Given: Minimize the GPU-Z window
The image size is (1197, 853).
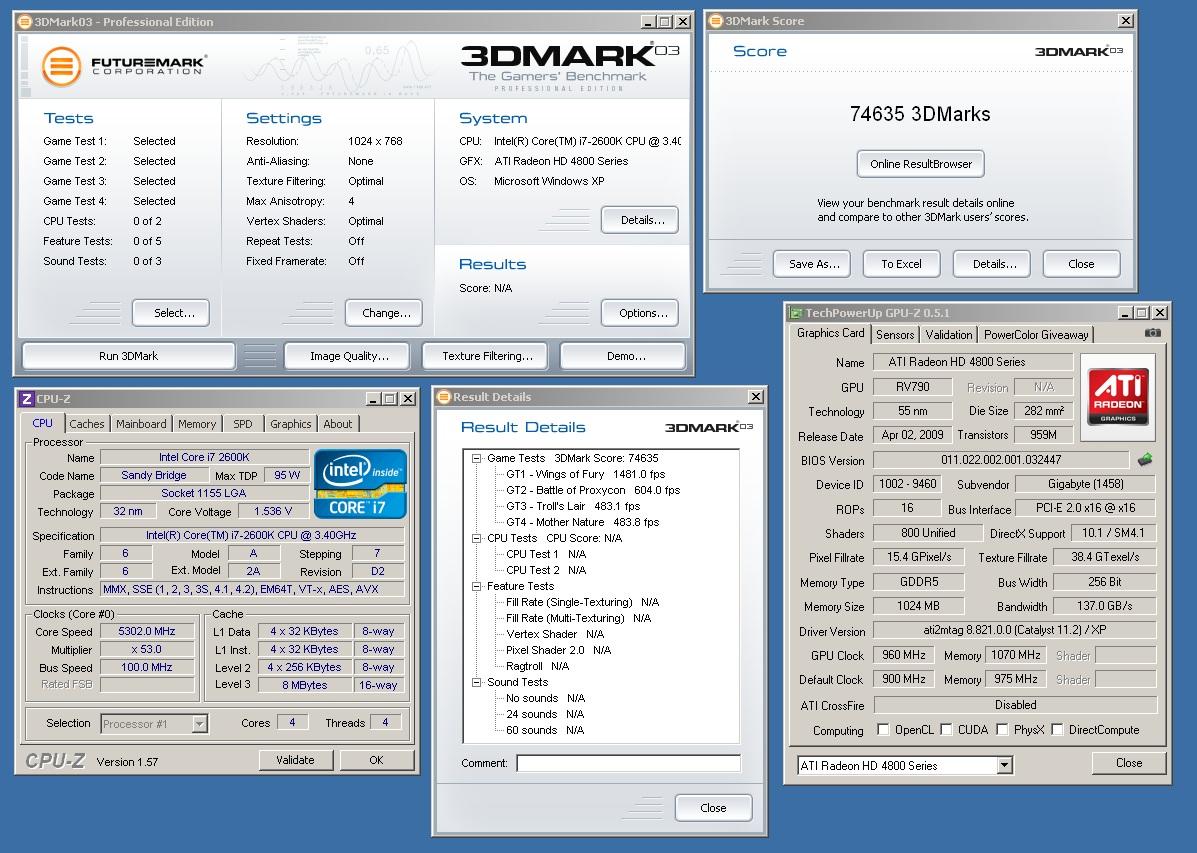Looking at the screenshot, I should (1125, 312).
